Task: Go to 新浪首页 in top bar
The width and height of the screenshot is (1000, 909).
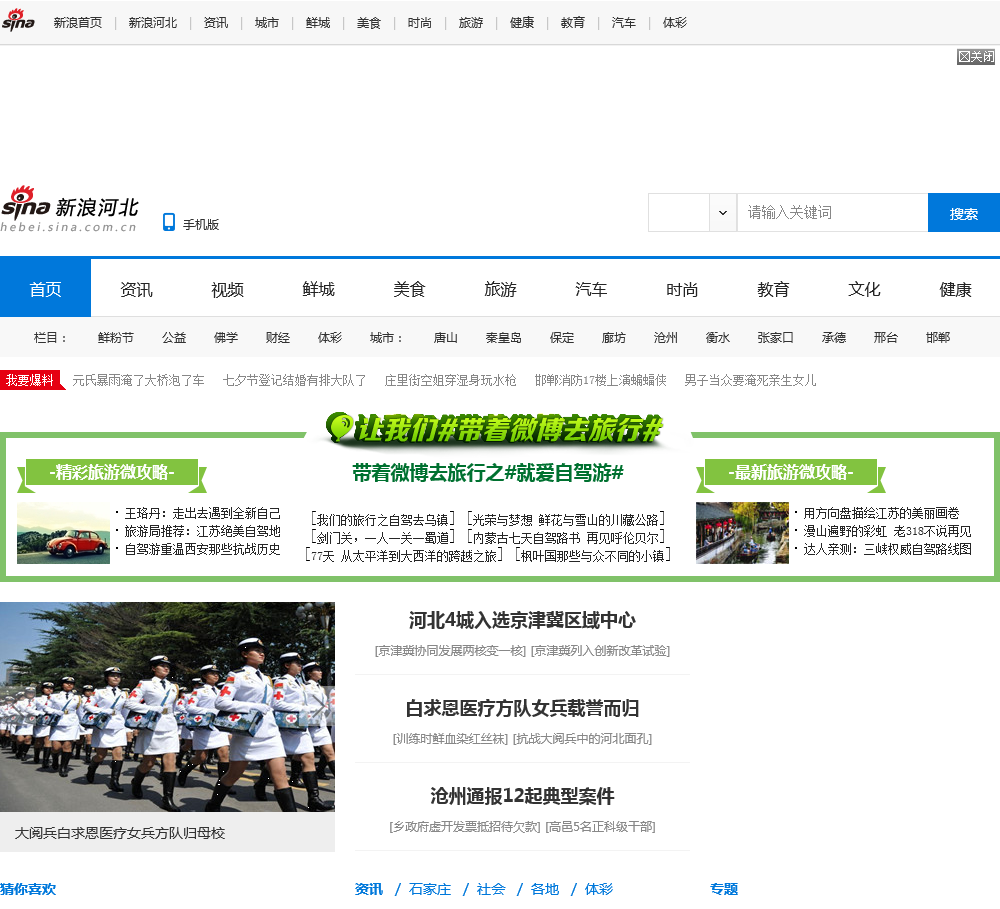Action: pyautogui.click(x=78, y=23)
